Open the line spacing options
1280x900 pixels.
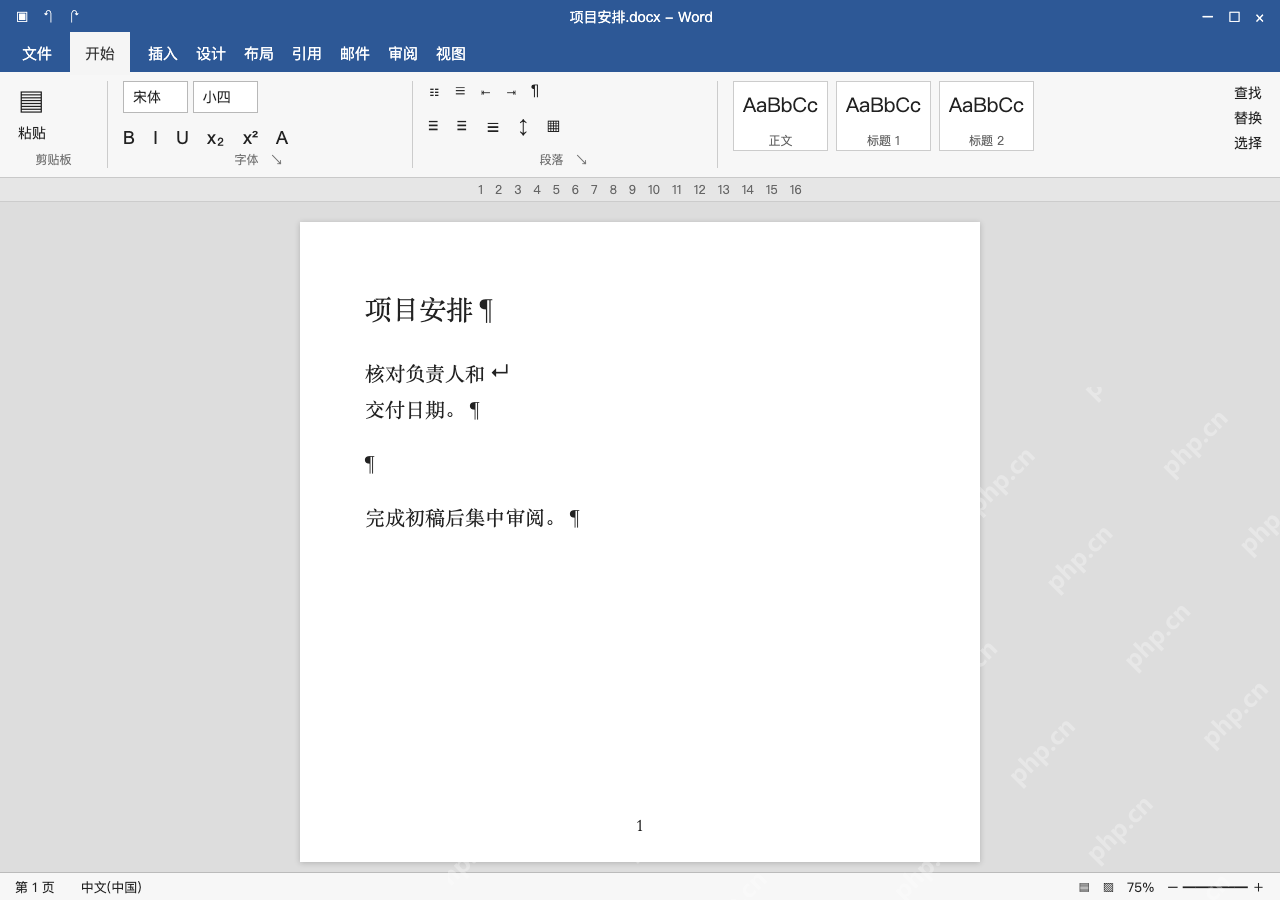(x=523, y=127)
